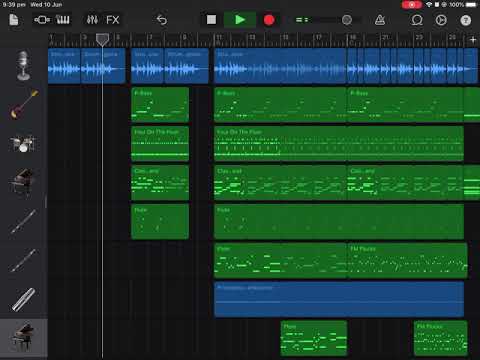Tap the Wi-Fi status icon
This screenshot has height=360, width=480.
coord(429,5)
